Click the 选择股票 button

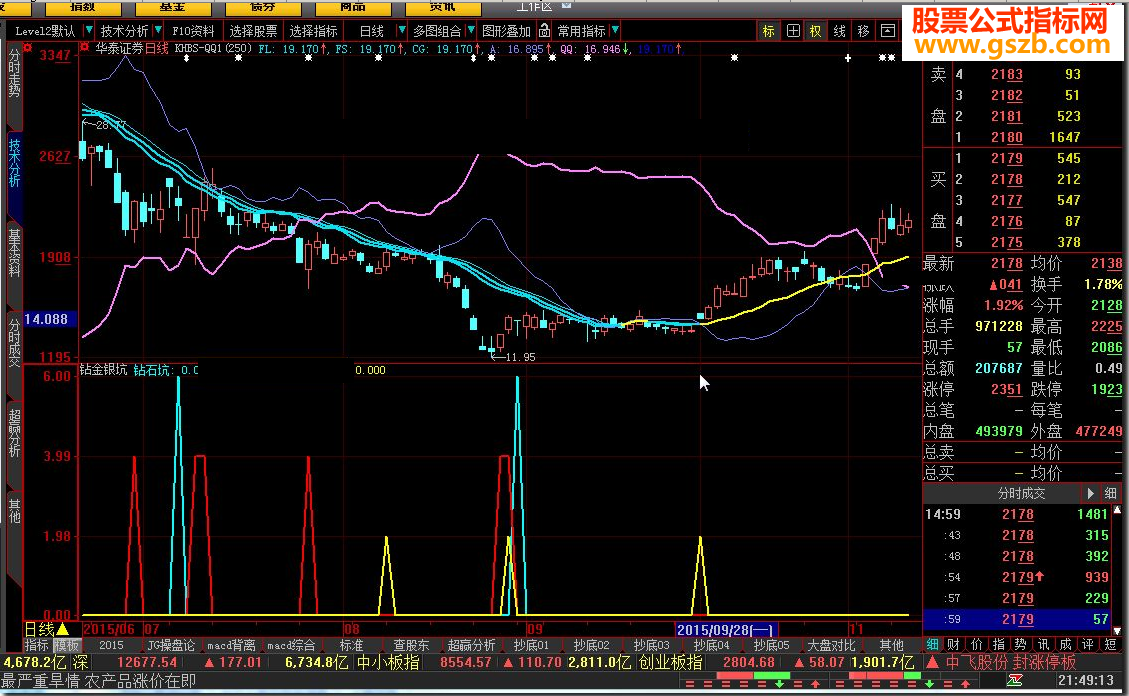[x=253, y=31]
